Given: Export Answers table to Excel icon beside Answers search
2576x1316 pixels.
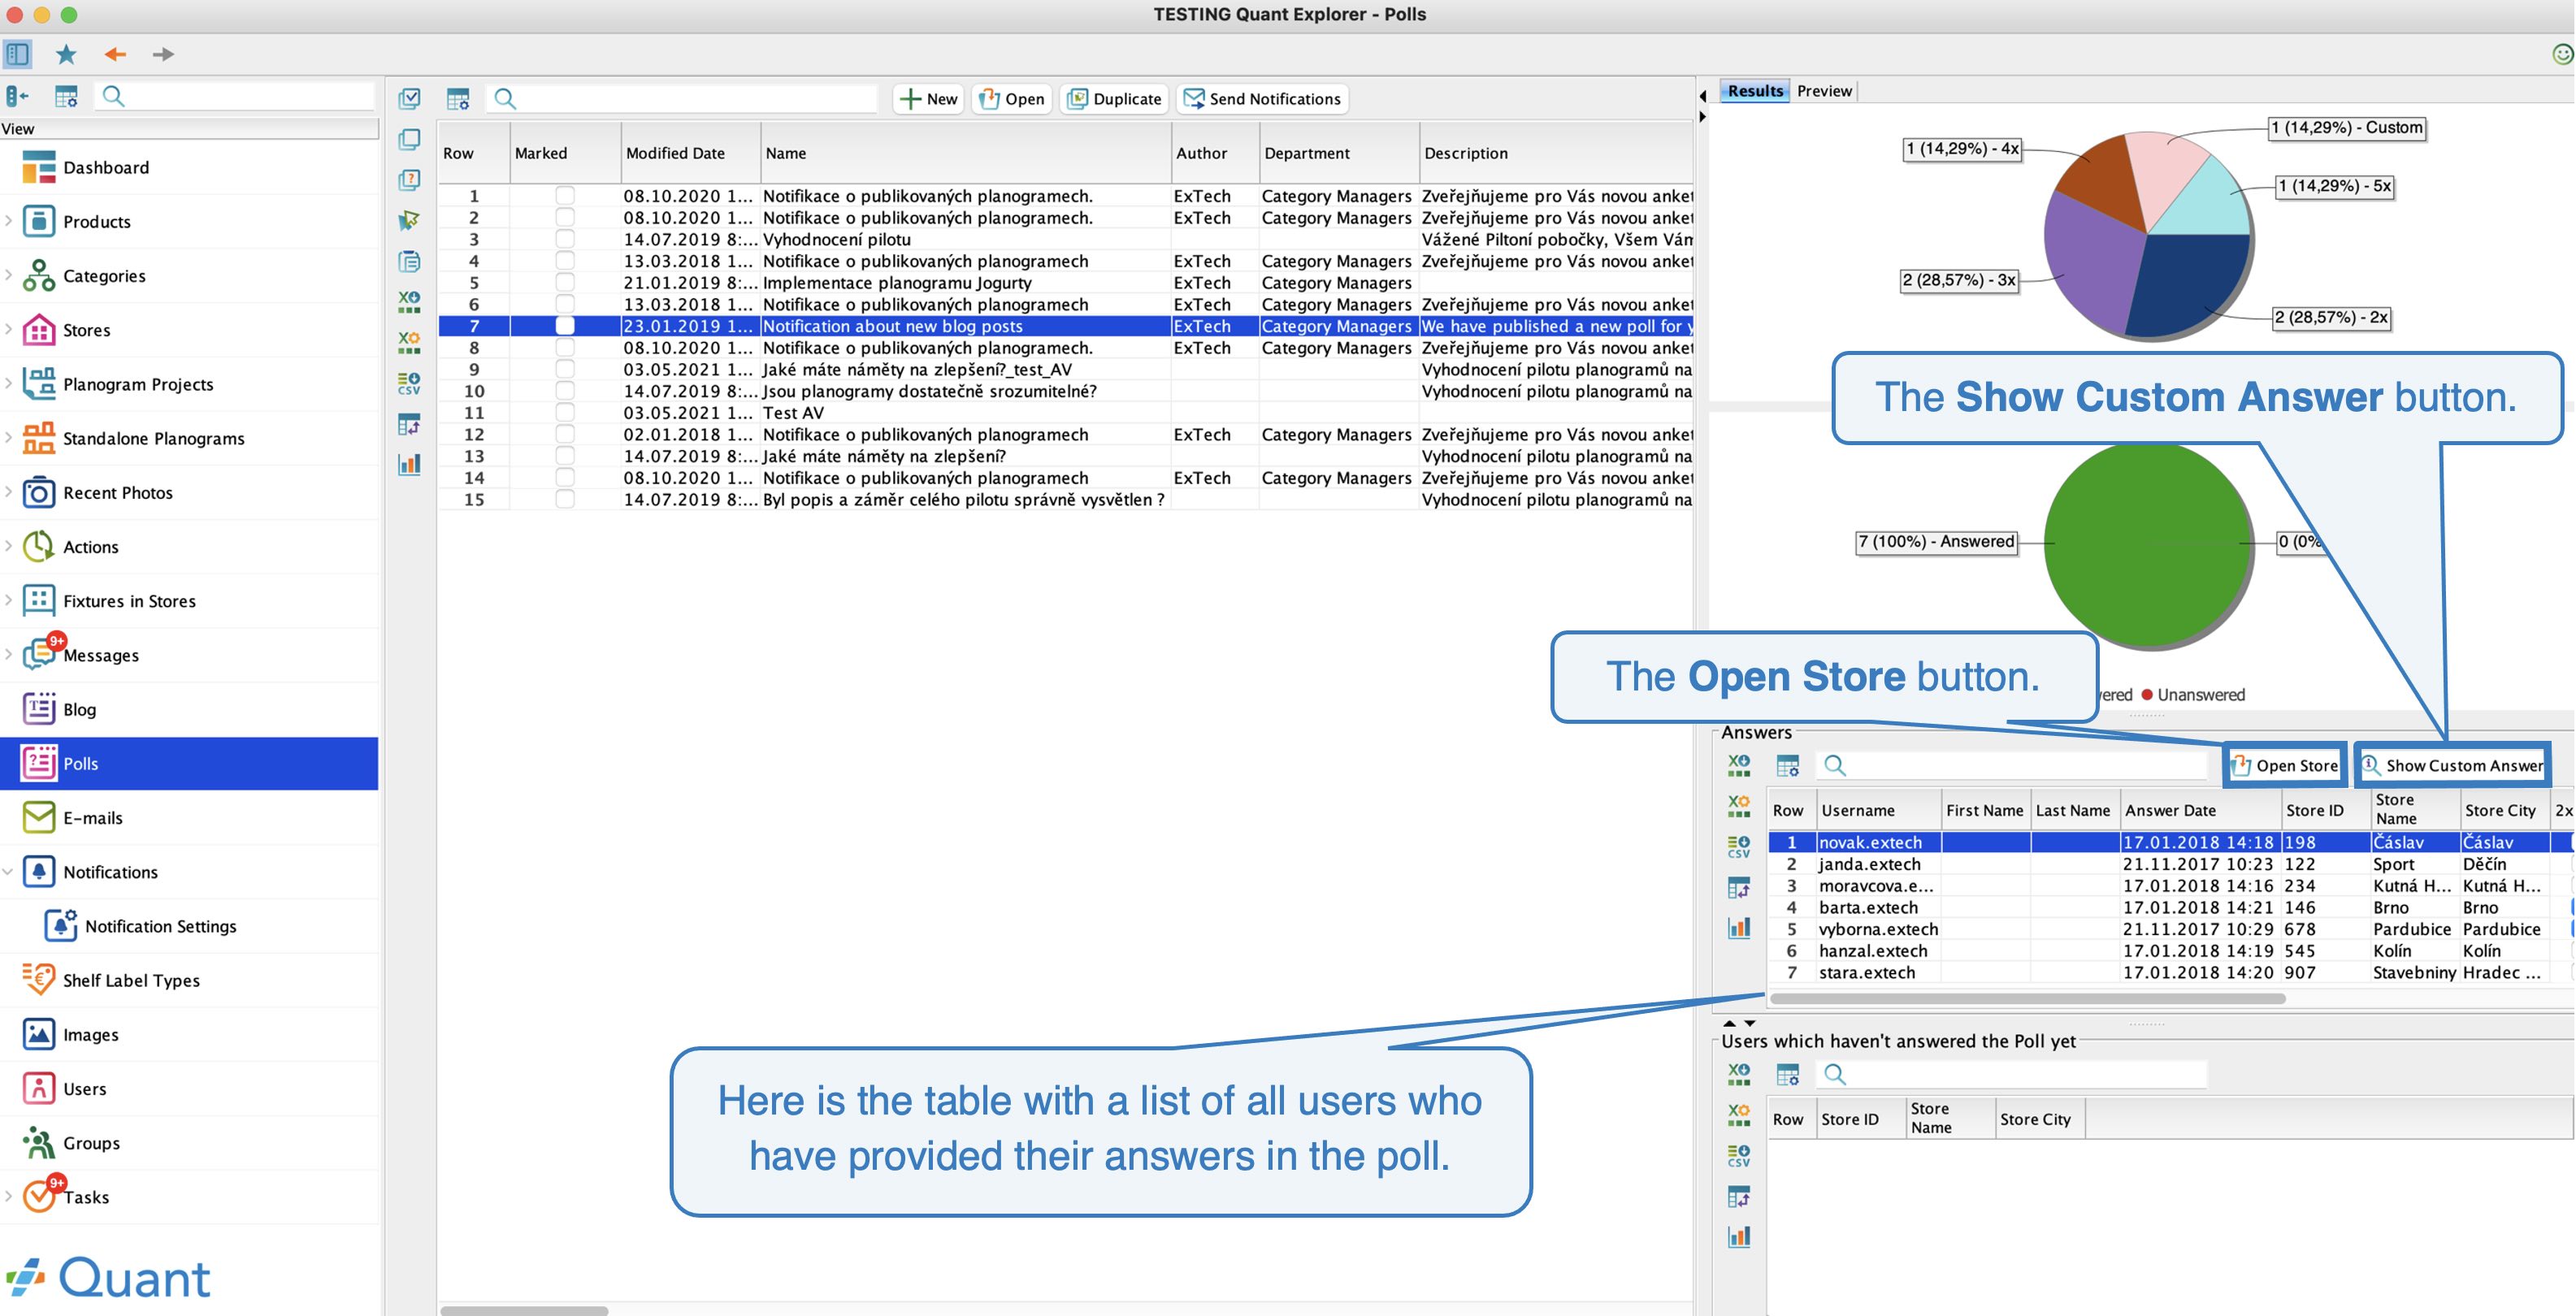Looking at the screenshot, I should point(1739,765).
